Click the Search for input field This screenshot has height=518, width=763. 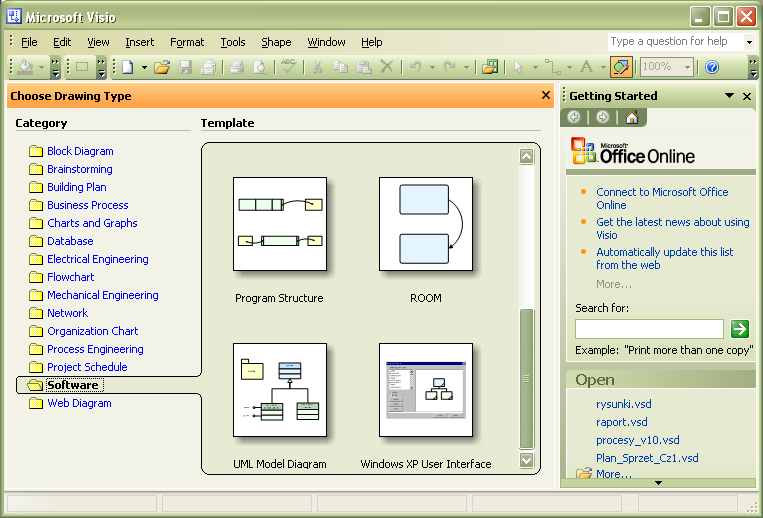point(649,329)
